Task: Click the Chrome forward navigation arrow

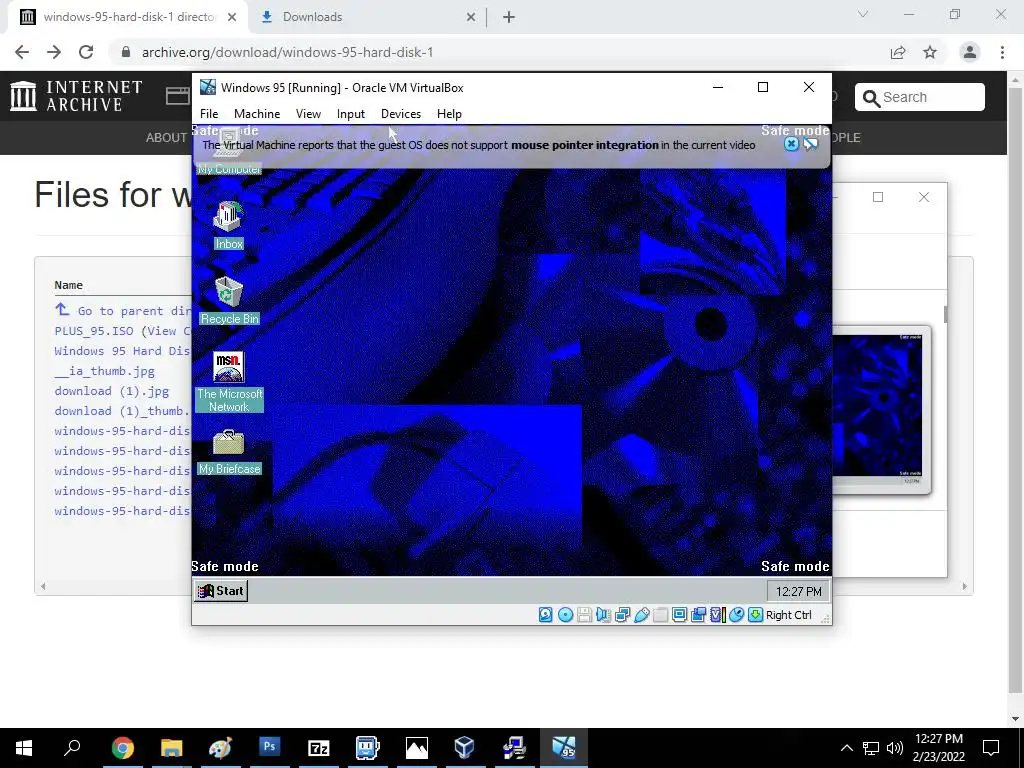Action: click(x=54, y=52)
